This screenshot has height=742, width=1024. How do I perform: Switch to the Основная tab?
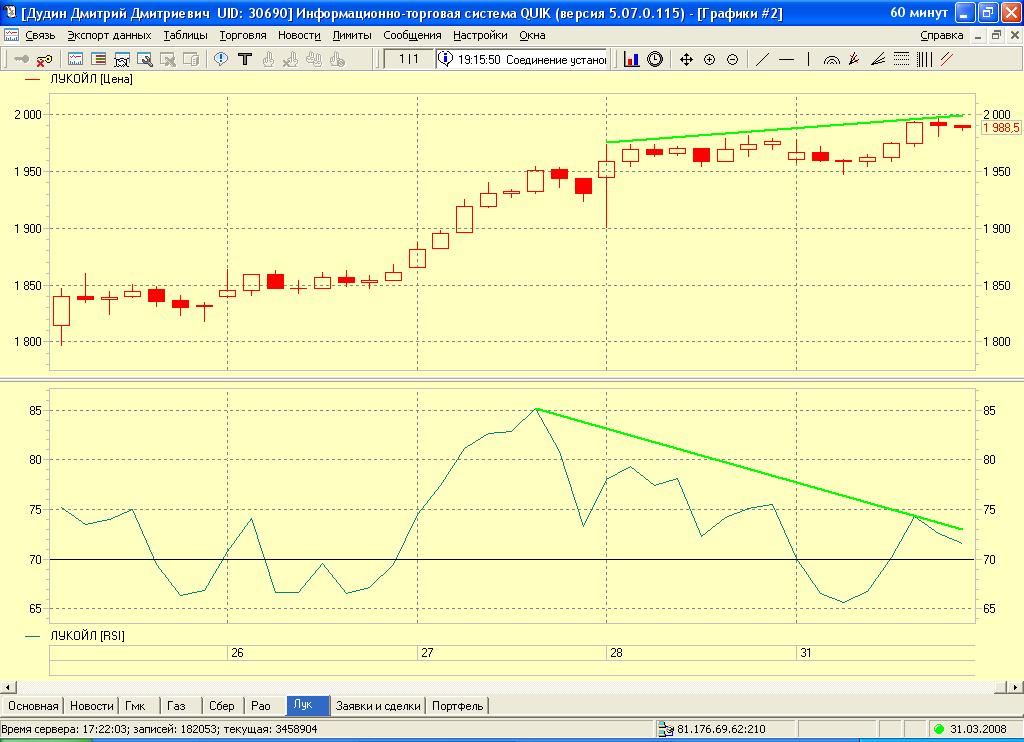coord(33,706)
